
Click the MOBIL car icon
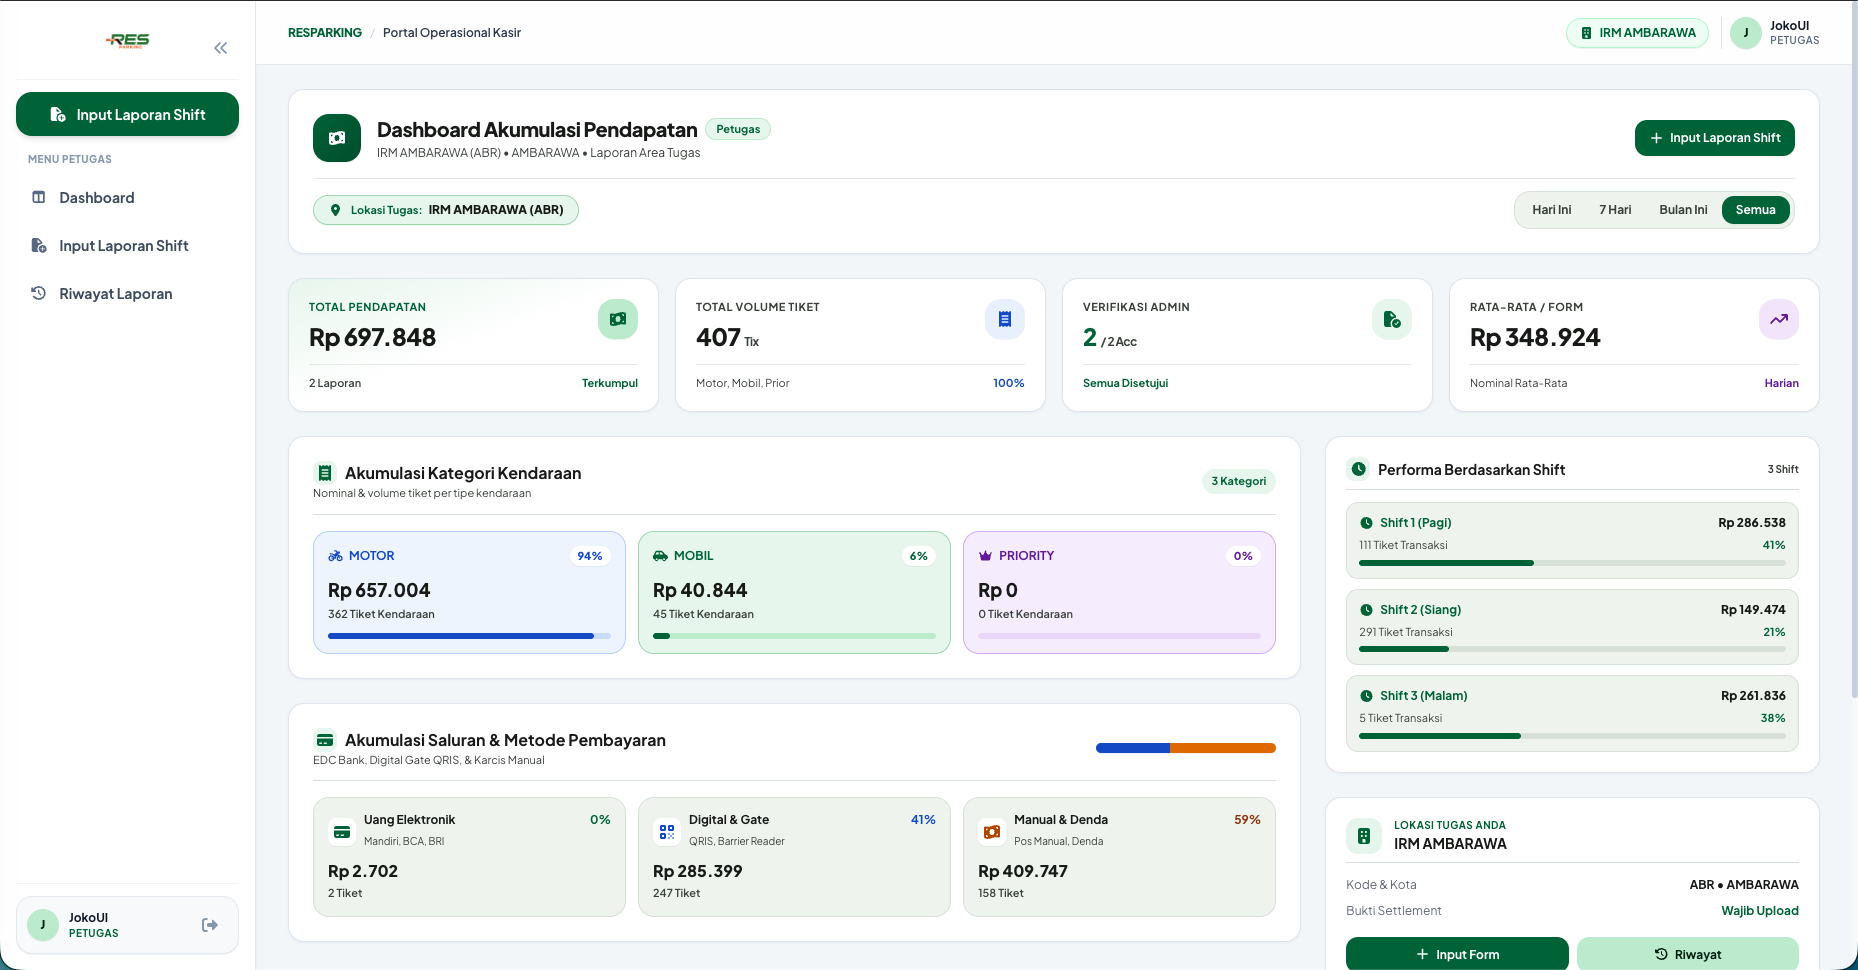[661, 556]
